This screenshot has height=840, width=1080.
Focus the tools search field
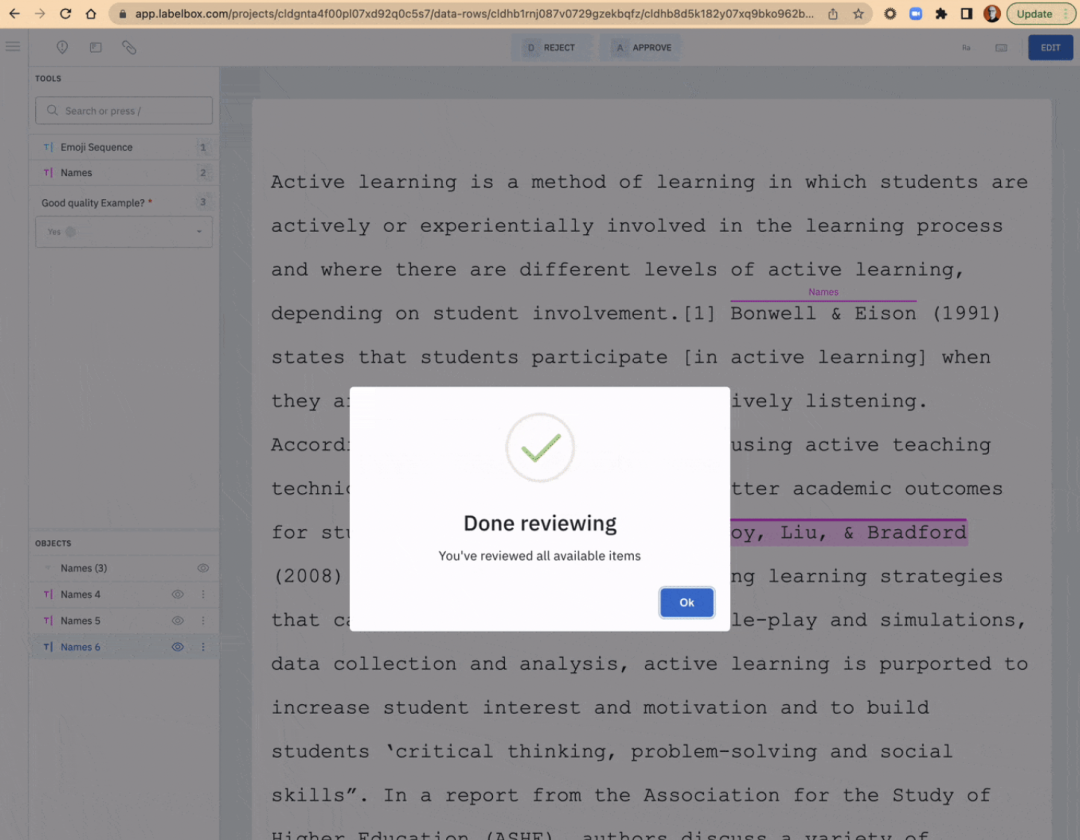point(124,111)
